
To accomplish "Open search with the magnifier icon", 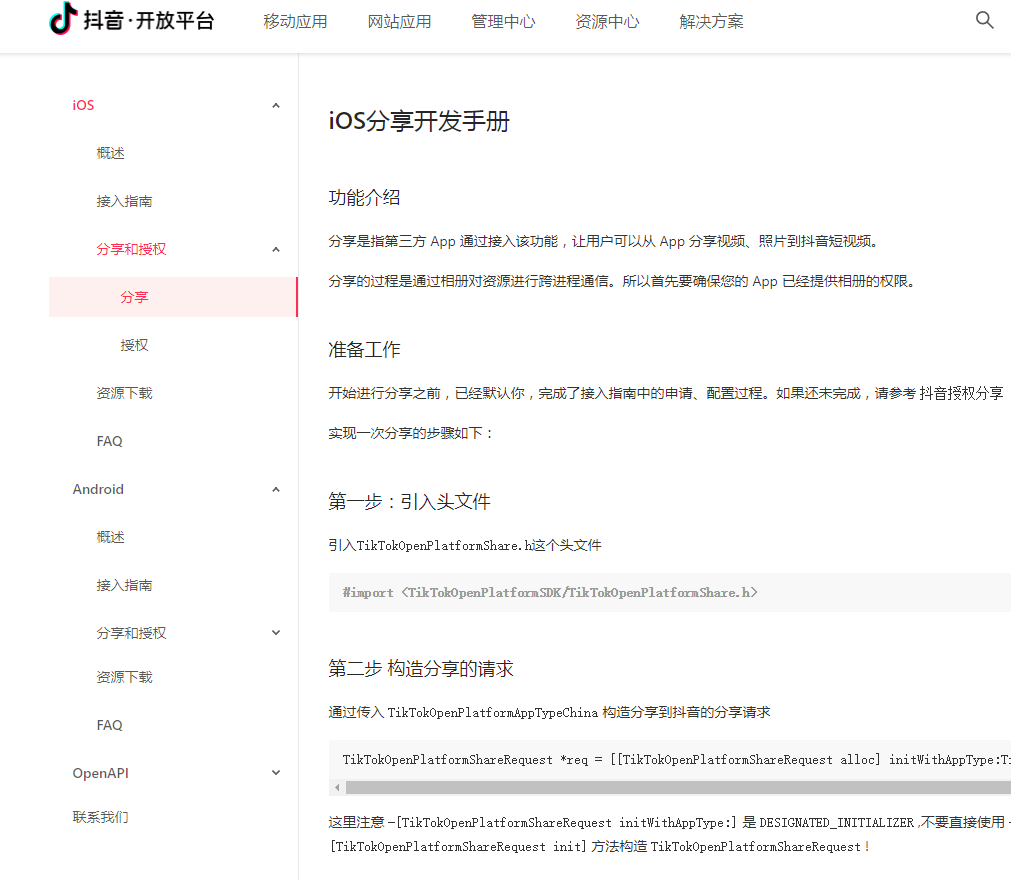I will click(x=984, y=20).
